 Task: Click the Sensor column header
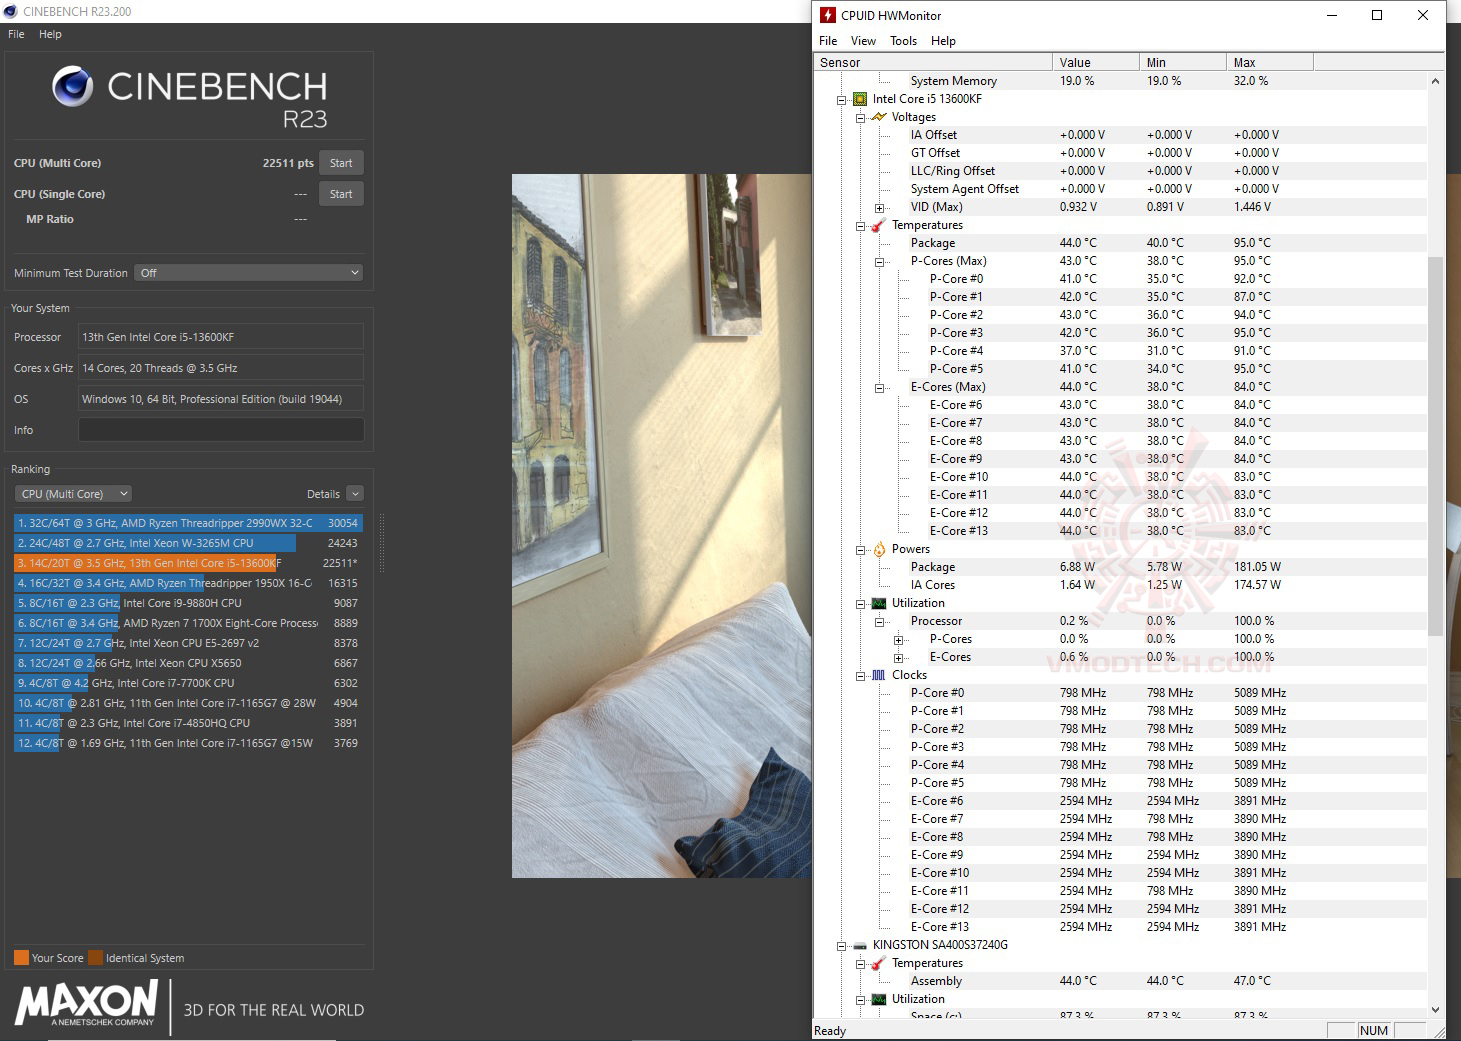(x=933, y=62)
